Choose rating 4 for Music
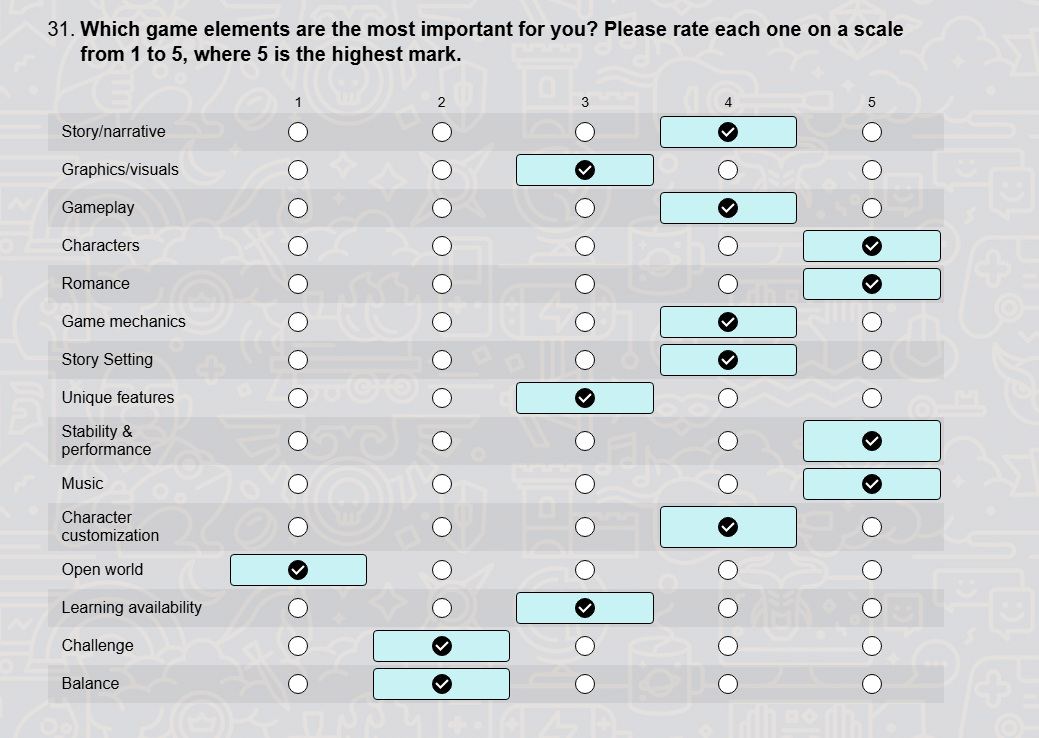Viewport: 1039px width, 738px height. click(x=728, y=484)
